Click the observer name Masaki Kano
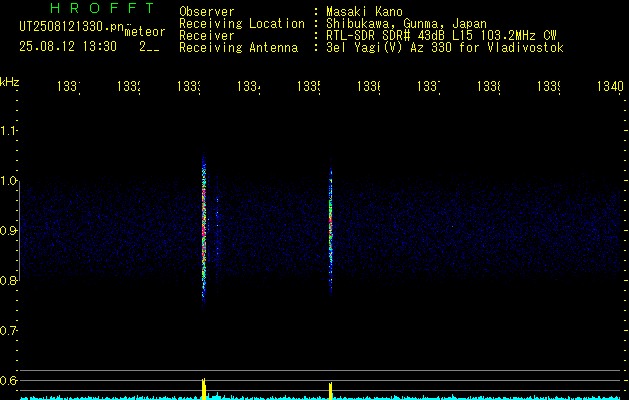 (x=364, y=12)
